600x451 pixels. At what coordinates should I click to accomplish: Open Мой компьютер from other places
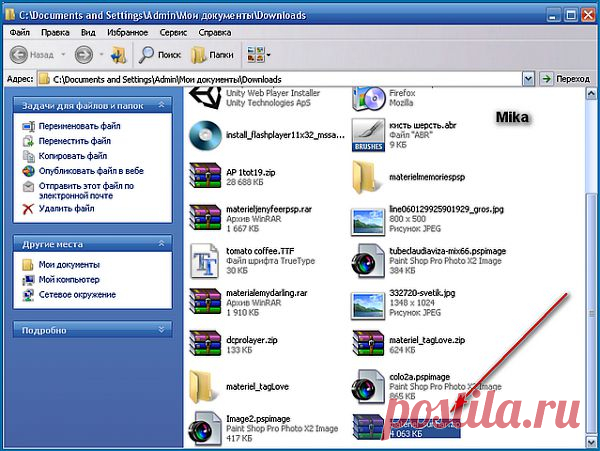click(68, 280)
